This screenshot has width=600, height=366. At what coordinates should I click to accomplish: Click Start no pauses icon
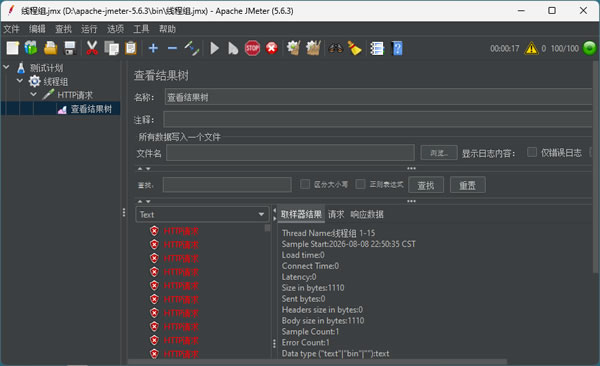(x=233, y=48)
